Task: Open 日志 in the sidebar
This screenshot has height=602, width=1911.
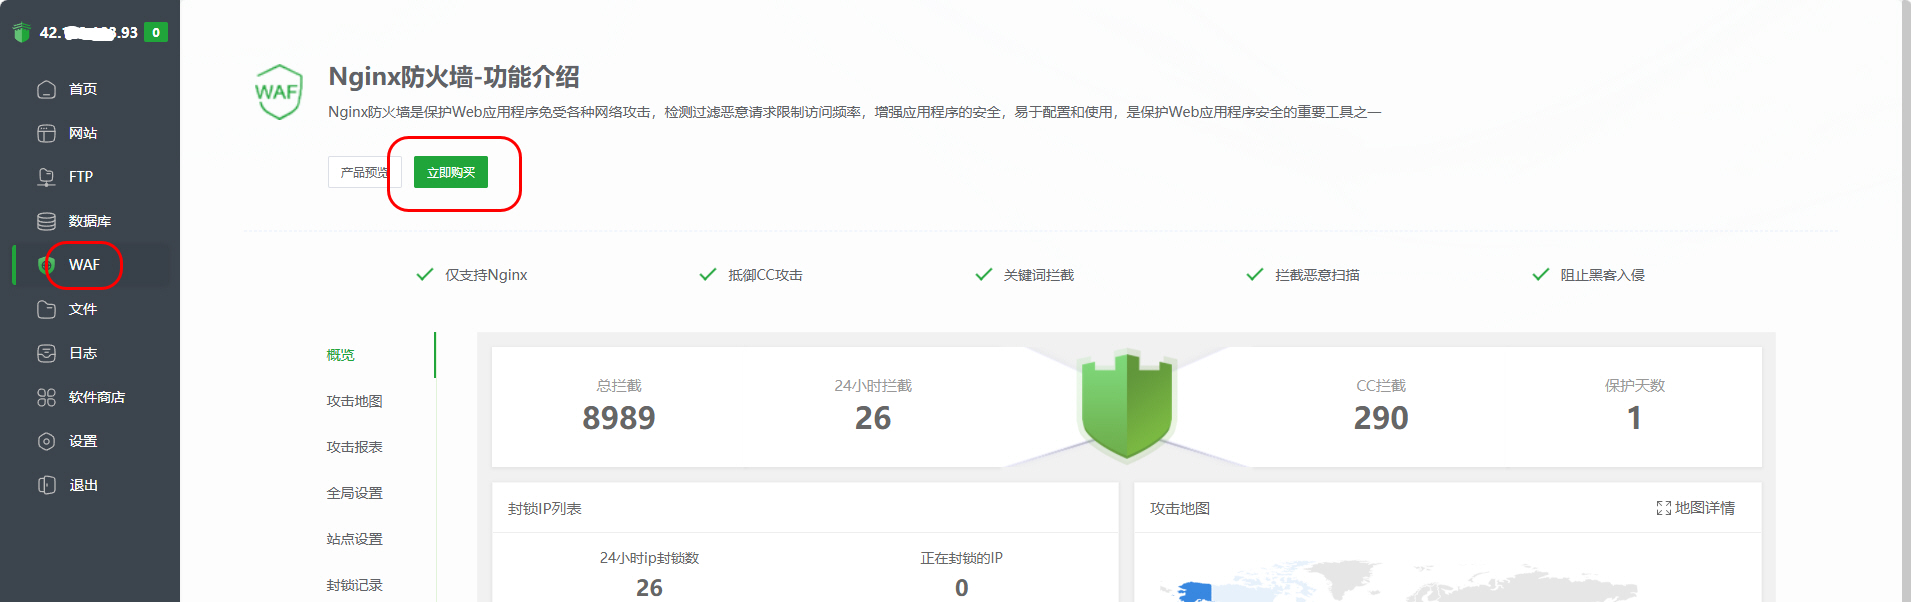Action: tap(83, 353)
